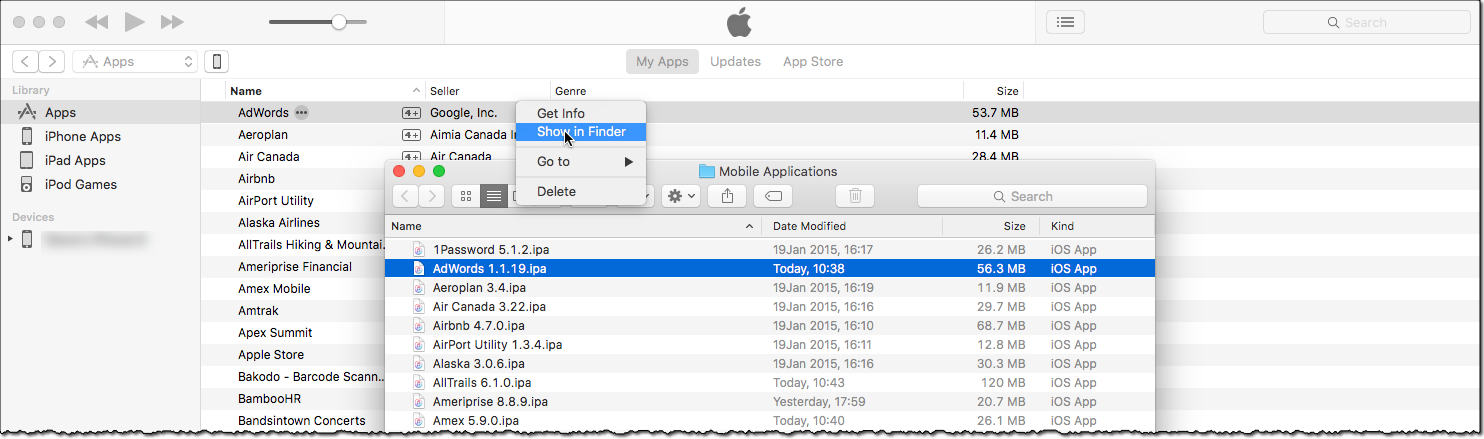Click the Finder edit tags button

coord(773,197)
